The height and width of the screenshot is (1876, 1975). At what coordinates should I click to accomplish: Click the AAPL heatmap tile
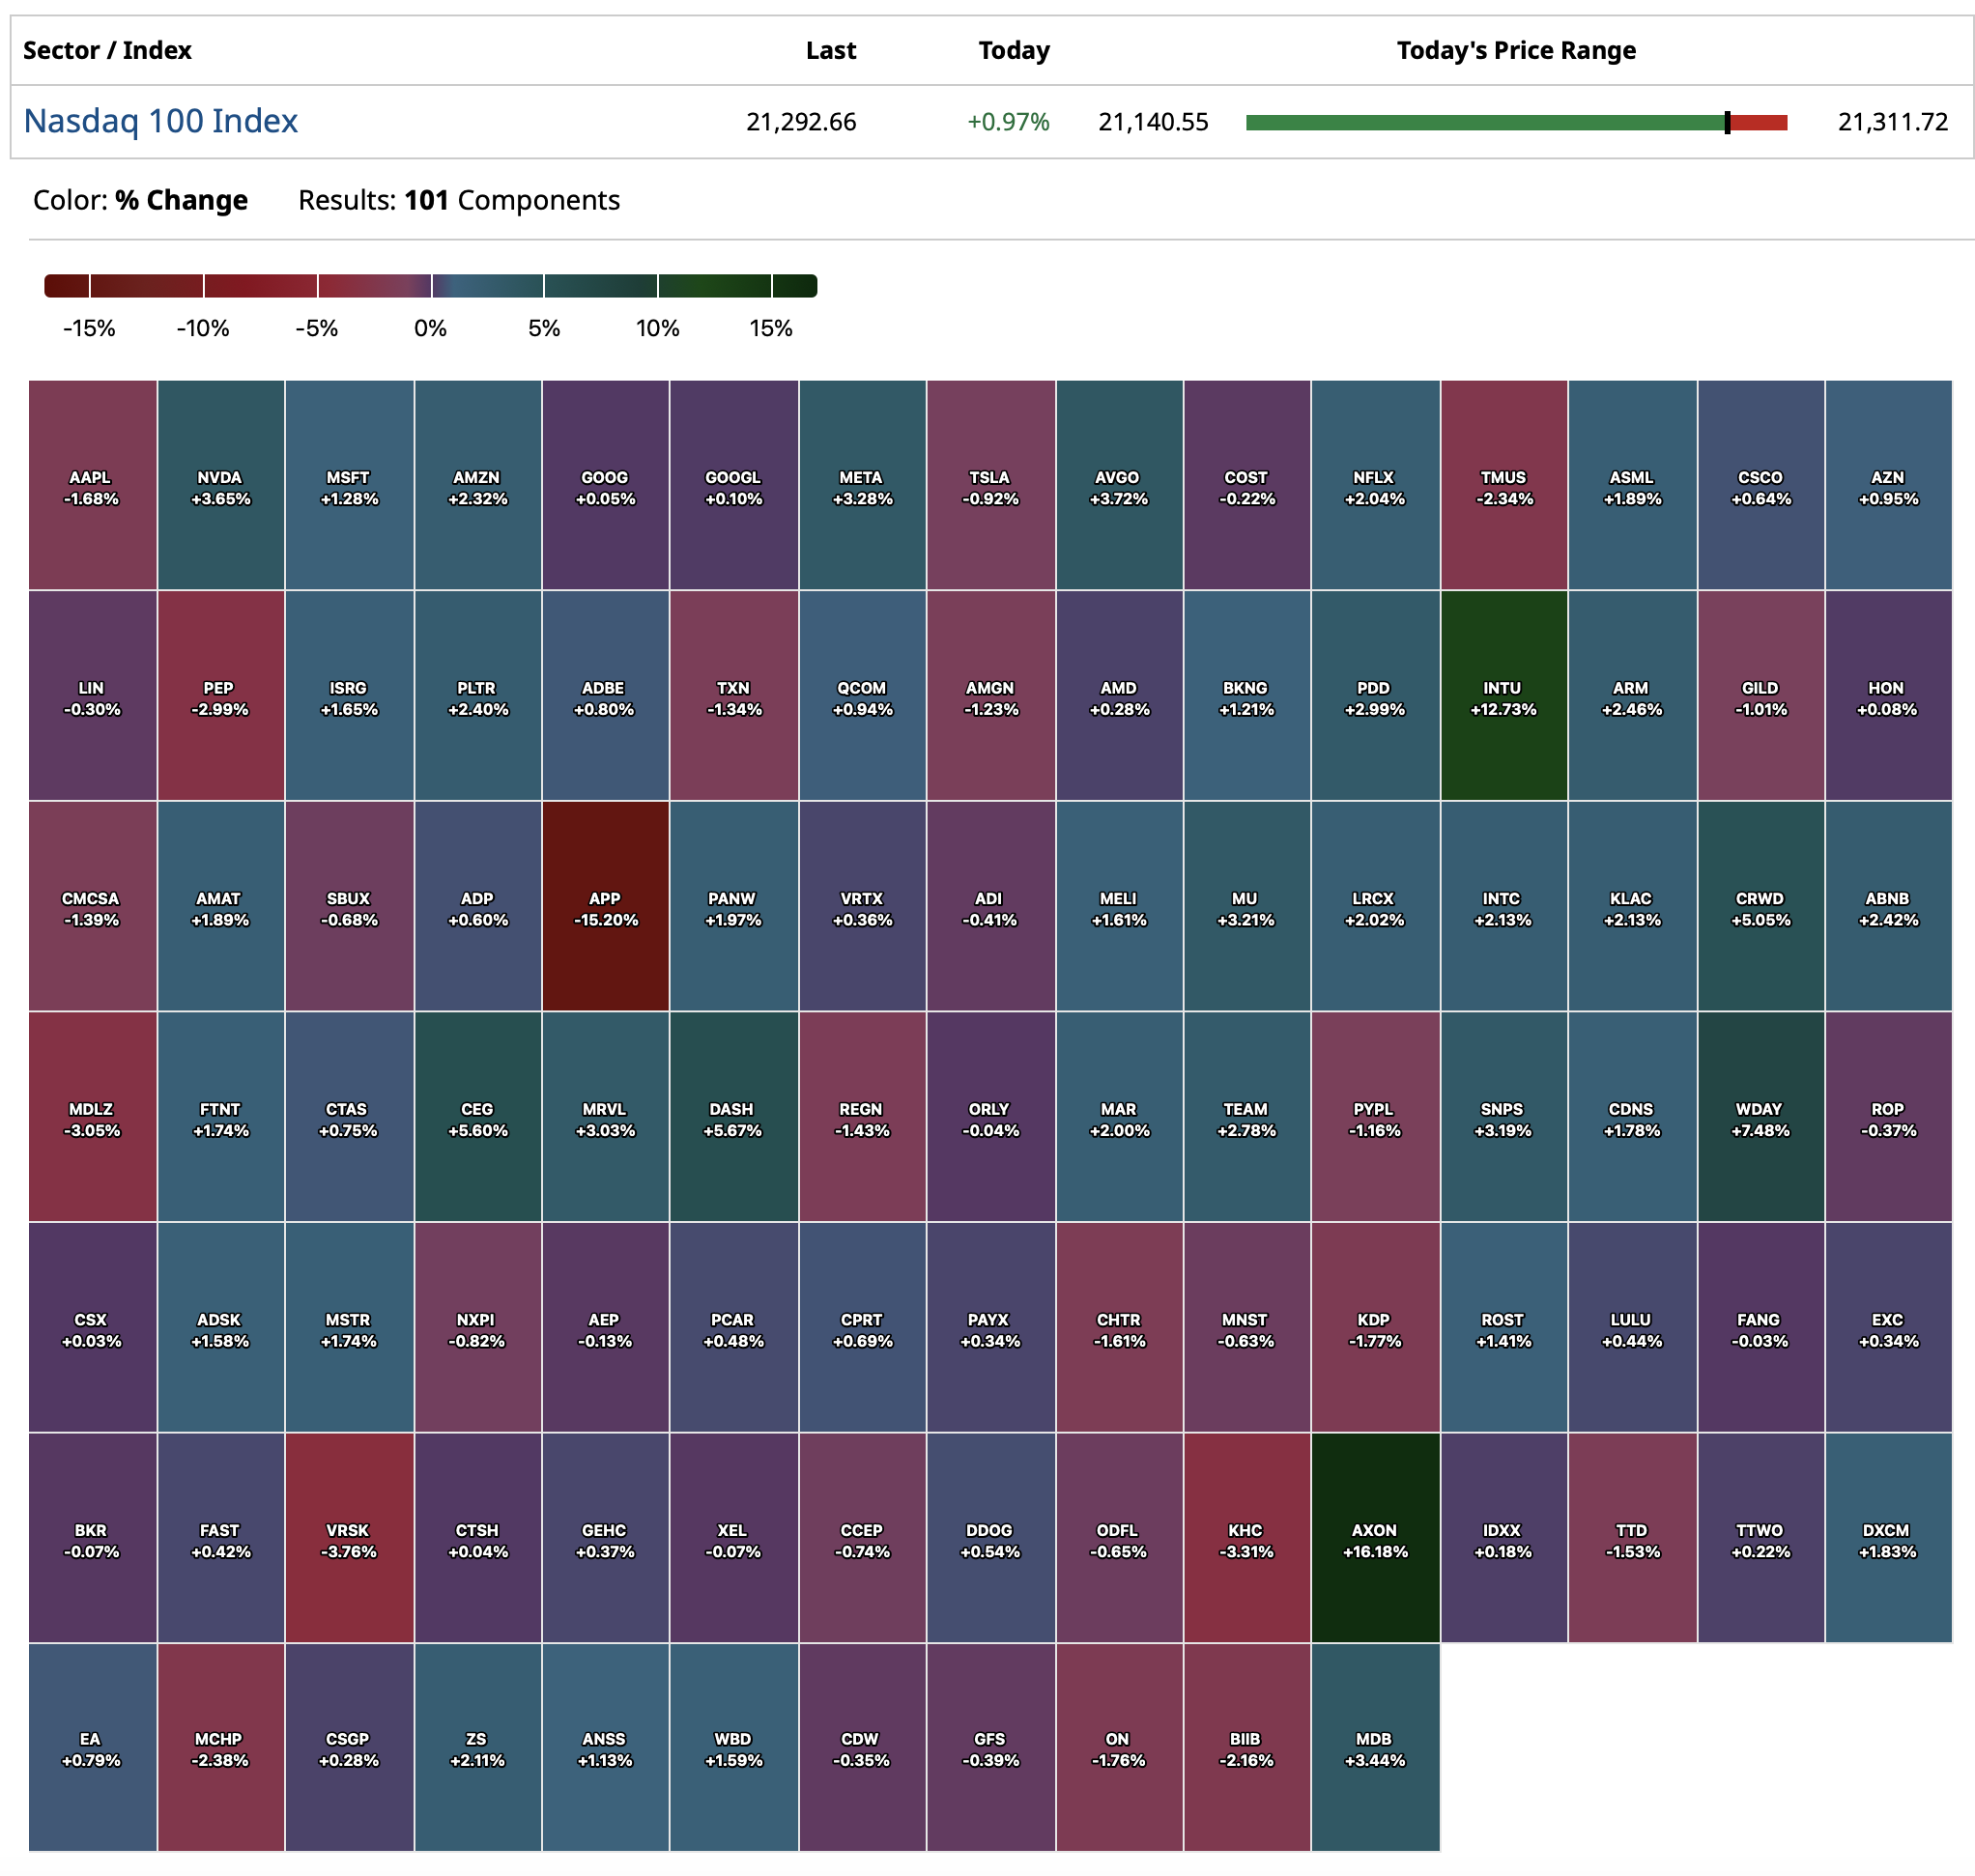[x=92, y=485]
